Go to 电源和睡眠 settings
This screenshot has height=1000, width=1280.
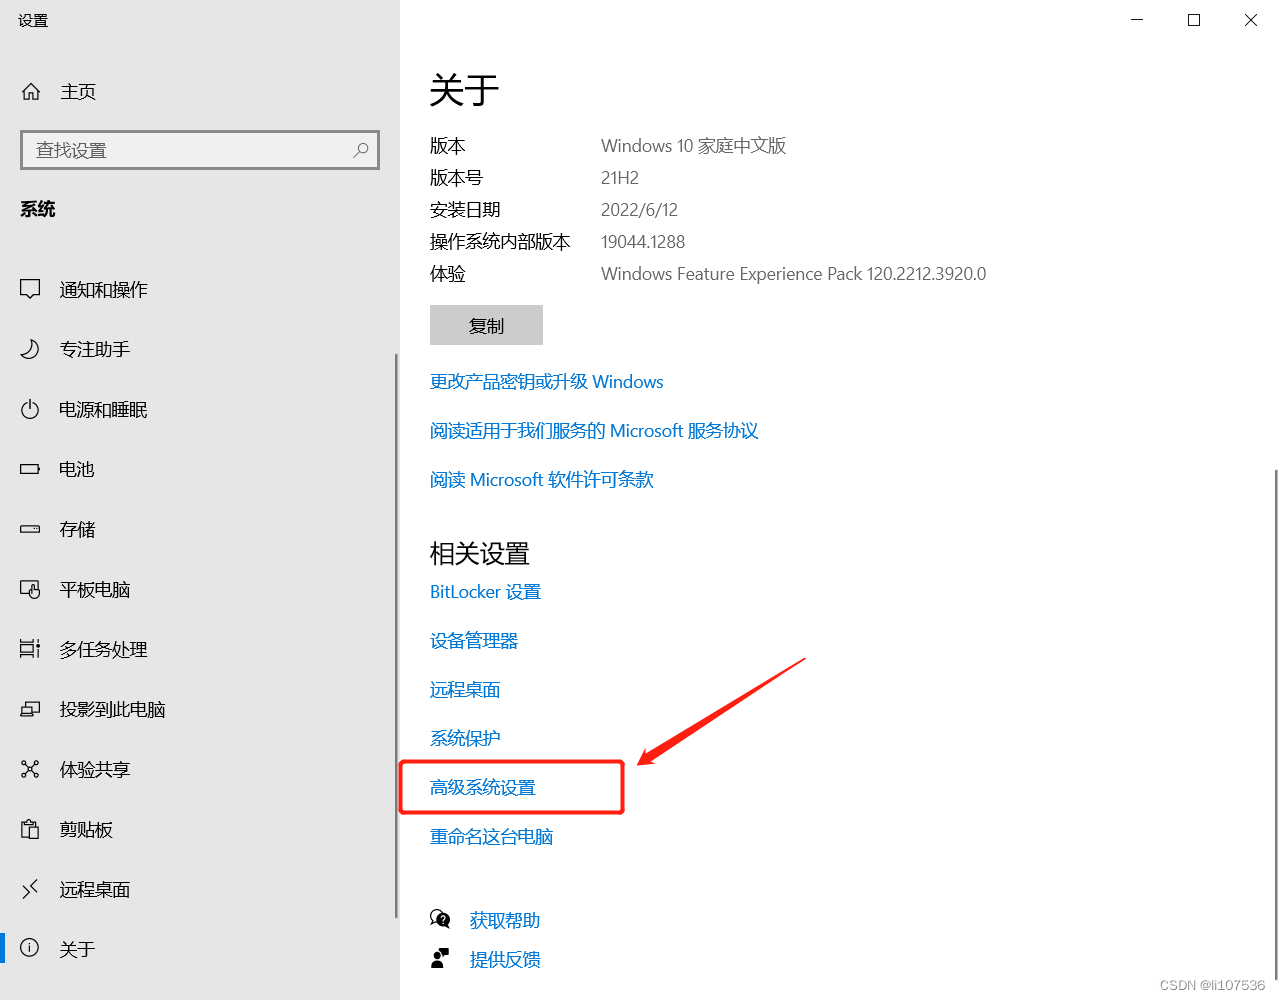[x=198, y=409]
